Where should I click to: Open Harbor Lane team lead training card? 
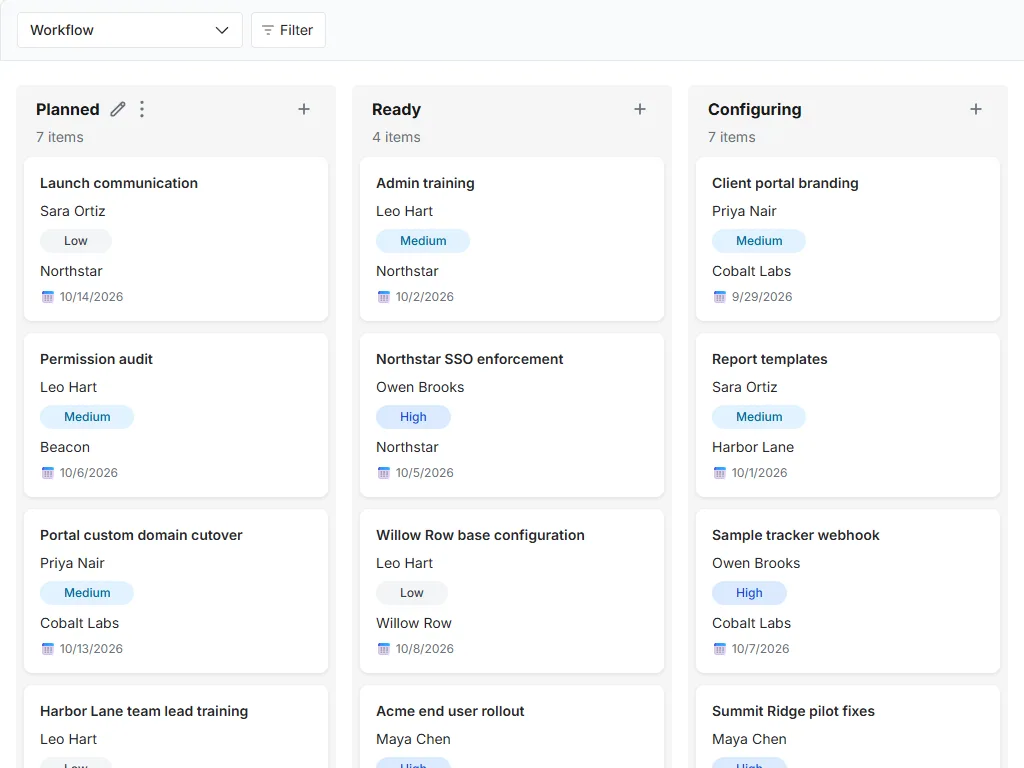[x=176, y=727]
